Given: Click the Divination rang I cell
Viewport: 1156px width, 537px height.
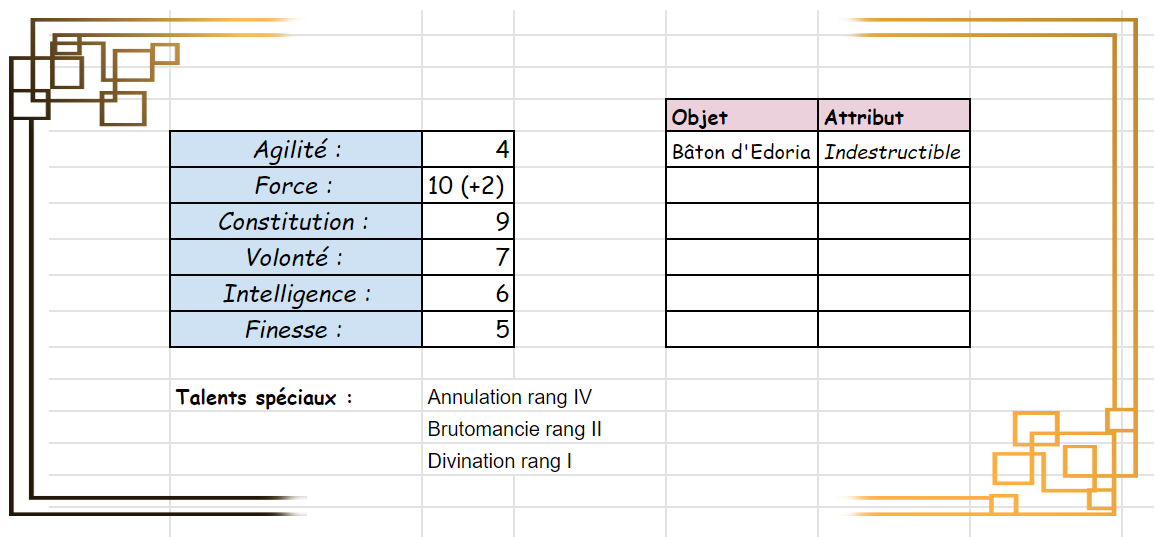Looking at the screenshot, I should (500, 461).
